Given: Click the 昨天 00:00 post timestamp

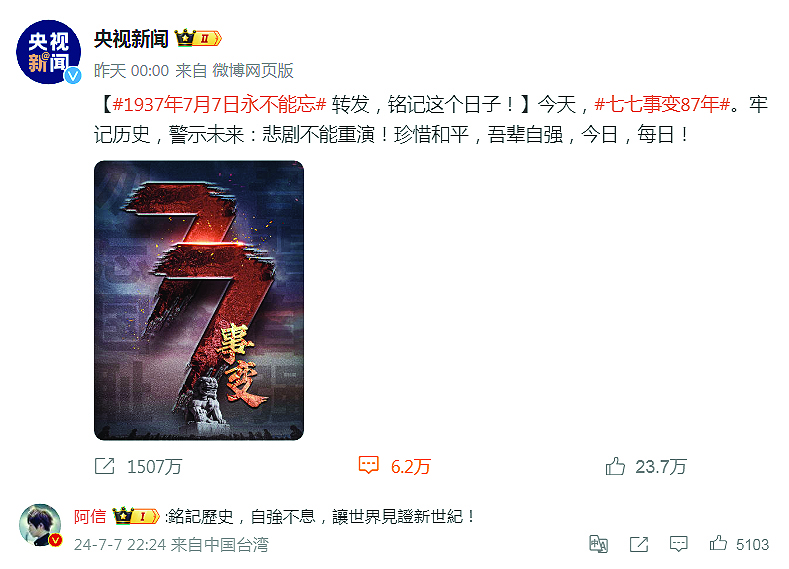Looking at the screenshot, I should (131, 70).
